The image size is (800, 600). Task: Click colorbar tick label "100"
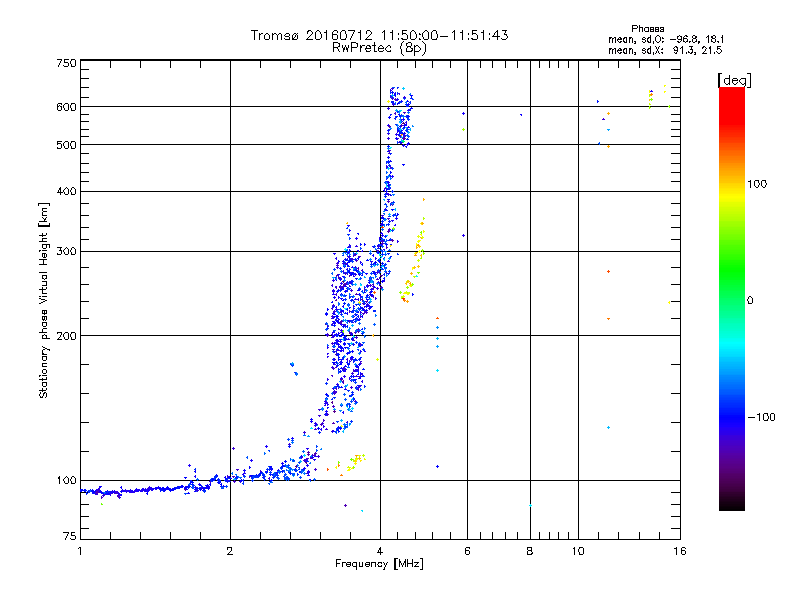[757, 184]
